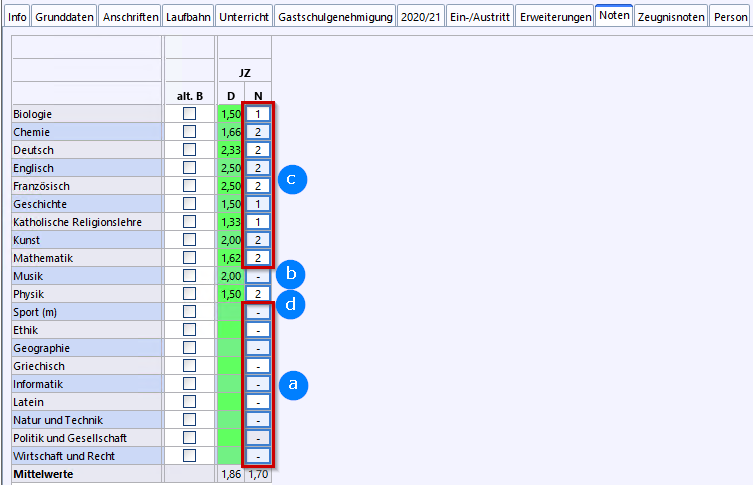Tick alt. B checkbox for Latein
The height and width of the screenshot is (485, 753).
click(190, 402)
